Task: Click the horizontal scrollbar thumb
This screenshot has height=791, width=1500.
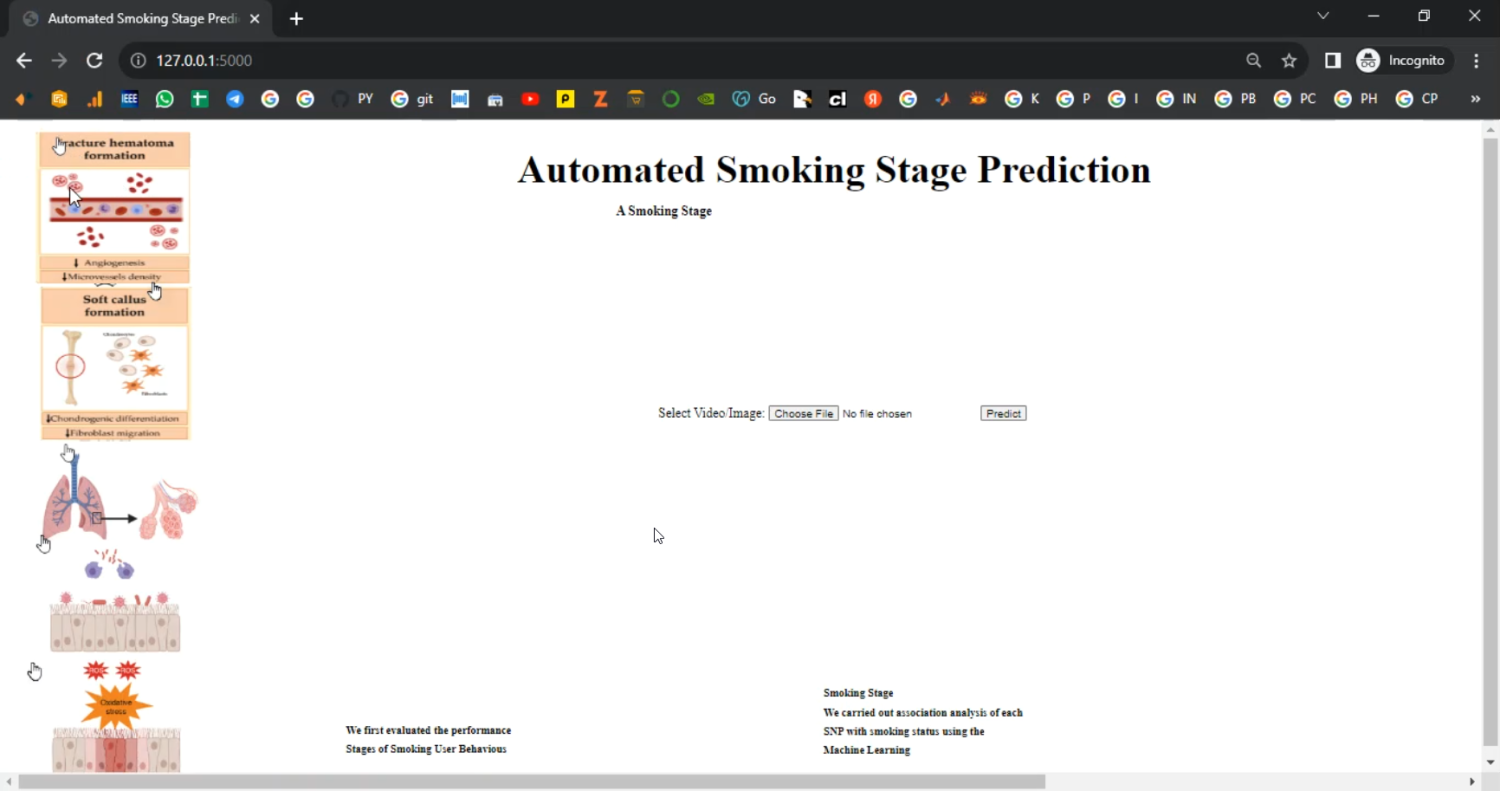Action: [532, 782]
